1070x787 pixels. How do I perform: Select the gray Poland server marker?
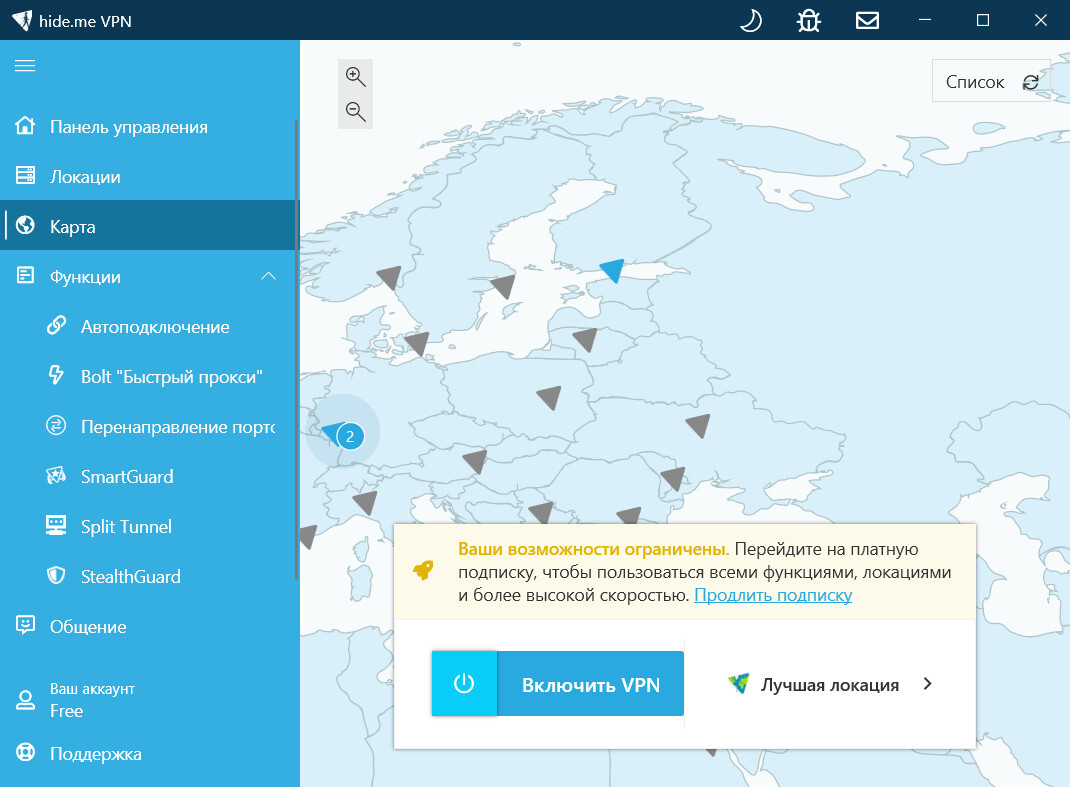(x=550, y=397)
